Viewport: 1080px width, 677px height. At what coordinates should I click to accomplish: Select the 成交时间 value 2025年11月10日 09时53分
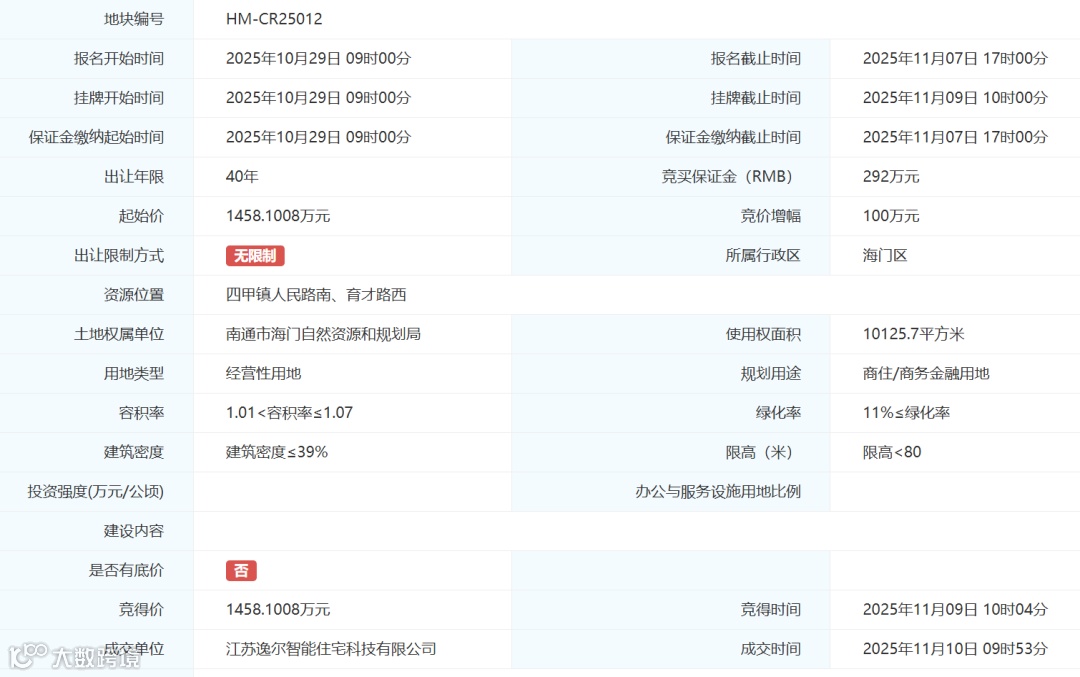click(x=955, y=649)
